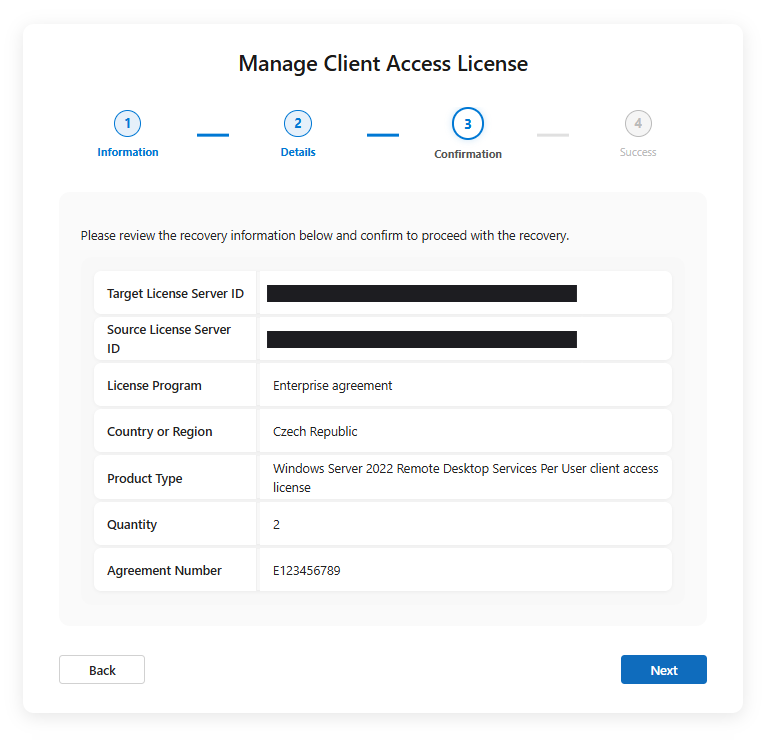Click the redacted Source License Server ID value
This screenshot has width=768, height=740.
coord(422,339)
